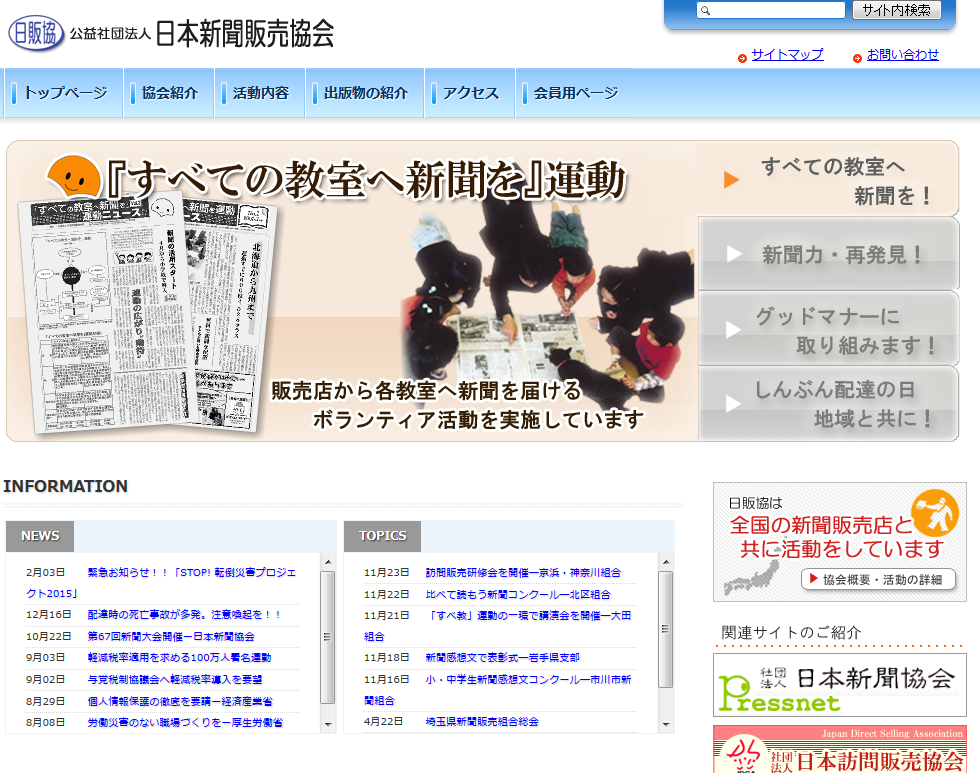
Task: Click the TOPICS list scroll down arrow
Action: (x=666, y=724)
